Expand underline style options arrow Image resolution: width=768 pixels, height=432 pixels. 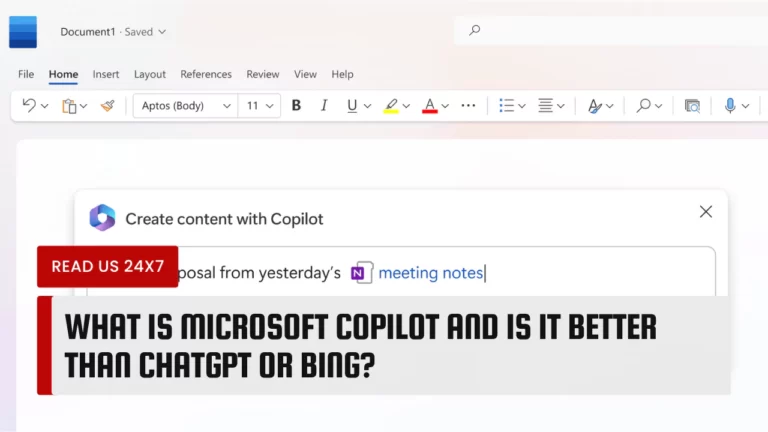tap(367, 106)
